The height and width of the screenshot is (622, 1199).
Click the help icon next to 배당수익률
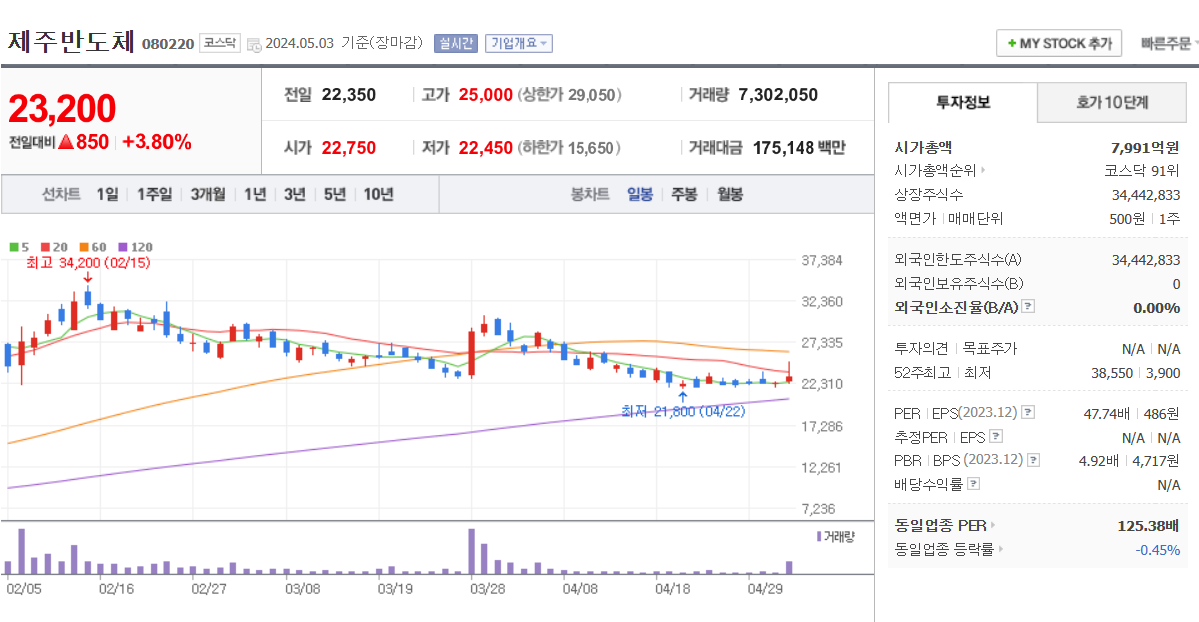point(973,484)
